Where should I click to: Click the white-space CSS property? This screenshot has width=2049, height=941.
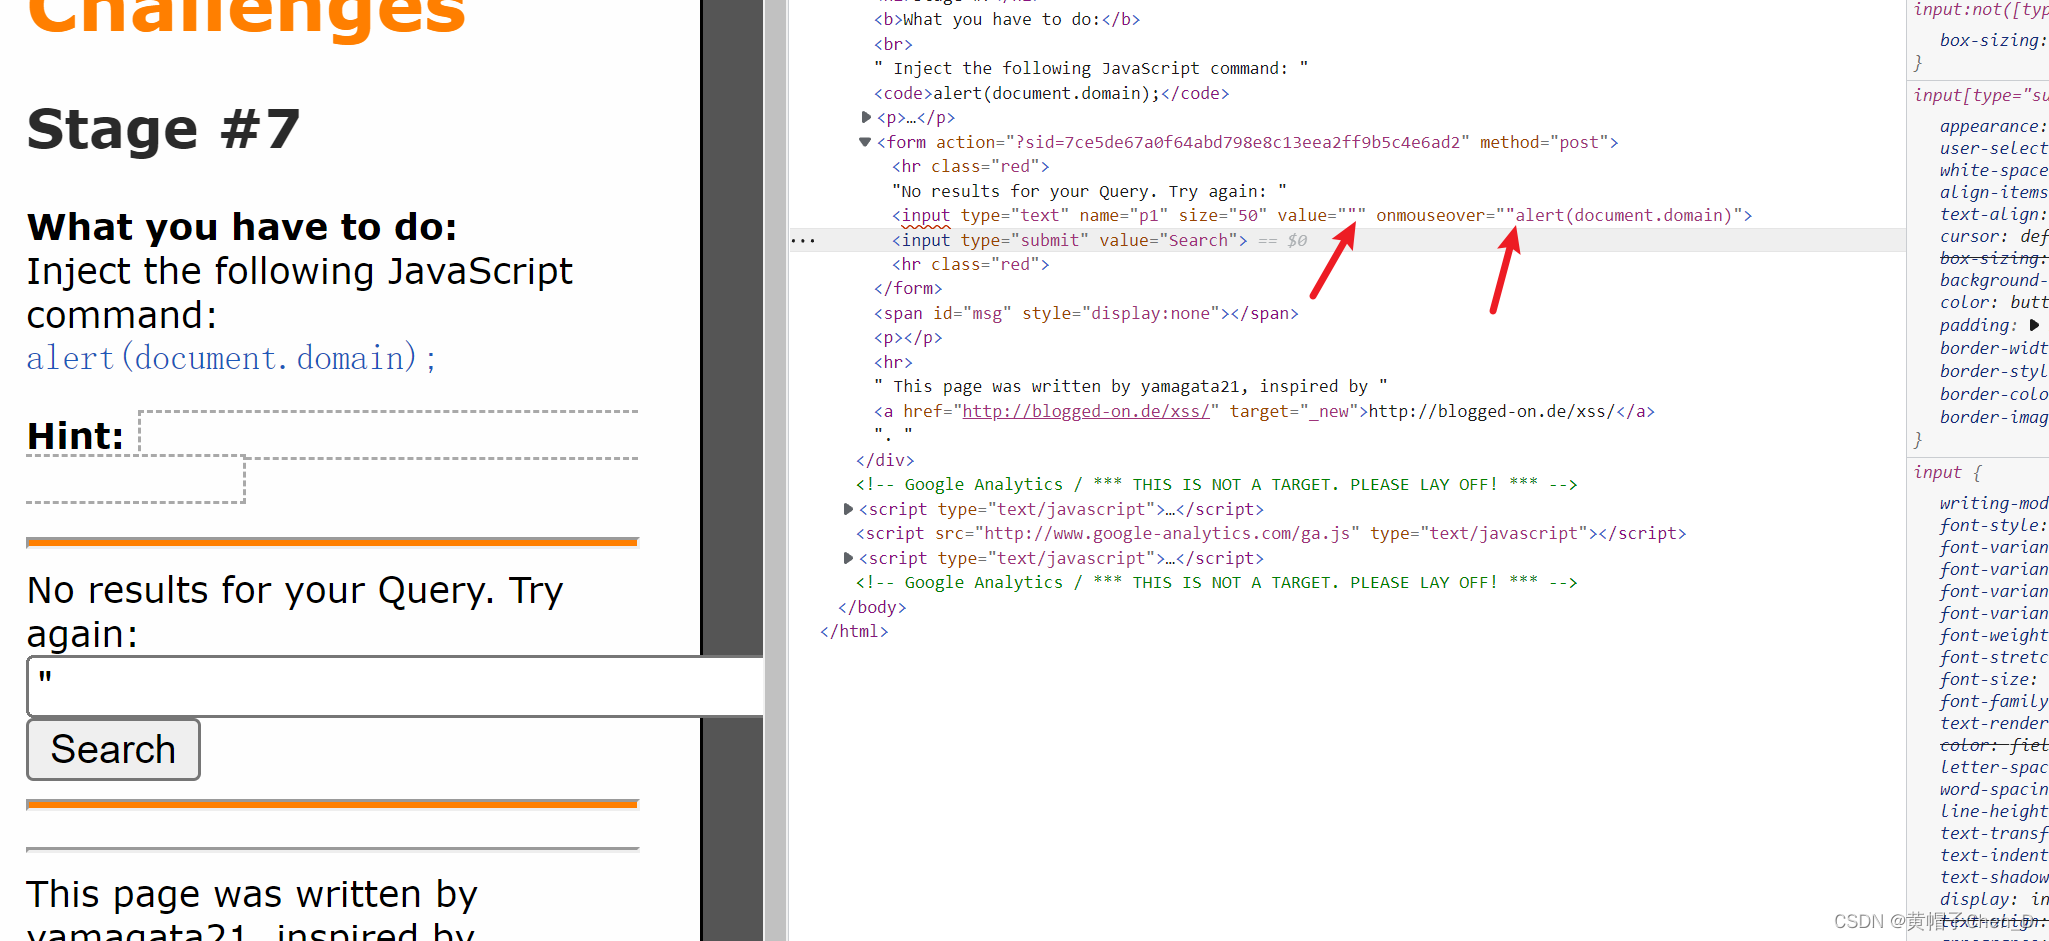coord(1994,170)
